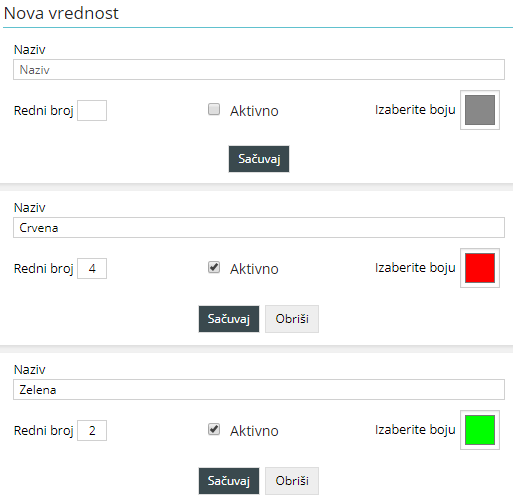Save the Crvena entry with Sačuvaj

click(x=229, y=319)
